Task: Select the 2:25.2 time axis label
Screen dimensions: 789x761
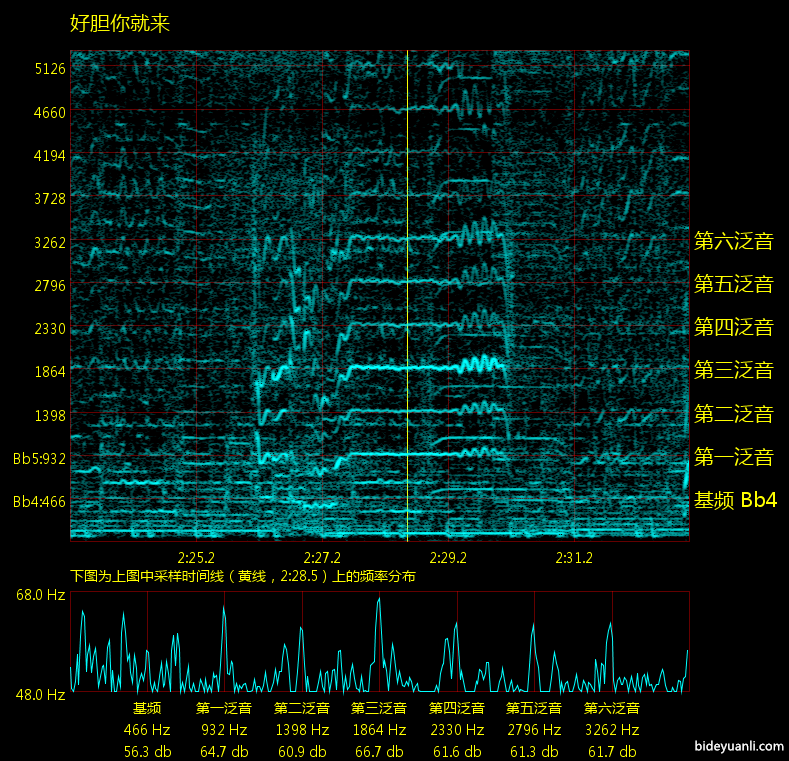Action: click(x=197, y=557)
